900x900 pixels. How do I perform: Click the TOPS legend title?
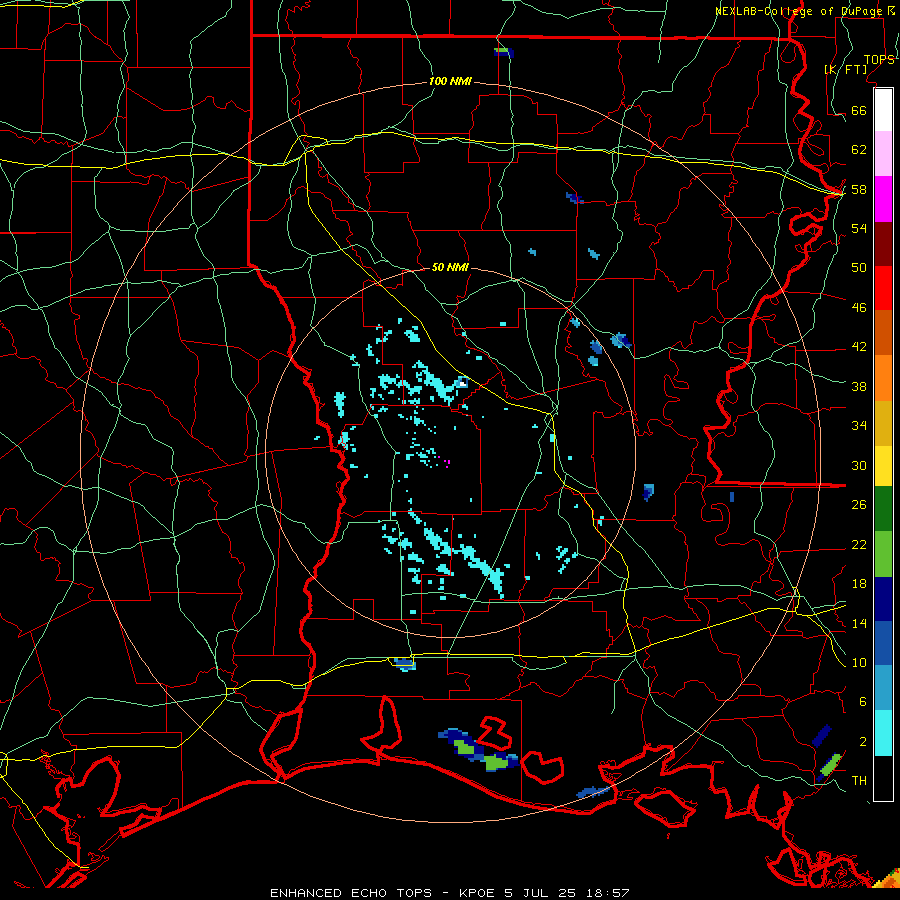[x=879, y=60]
